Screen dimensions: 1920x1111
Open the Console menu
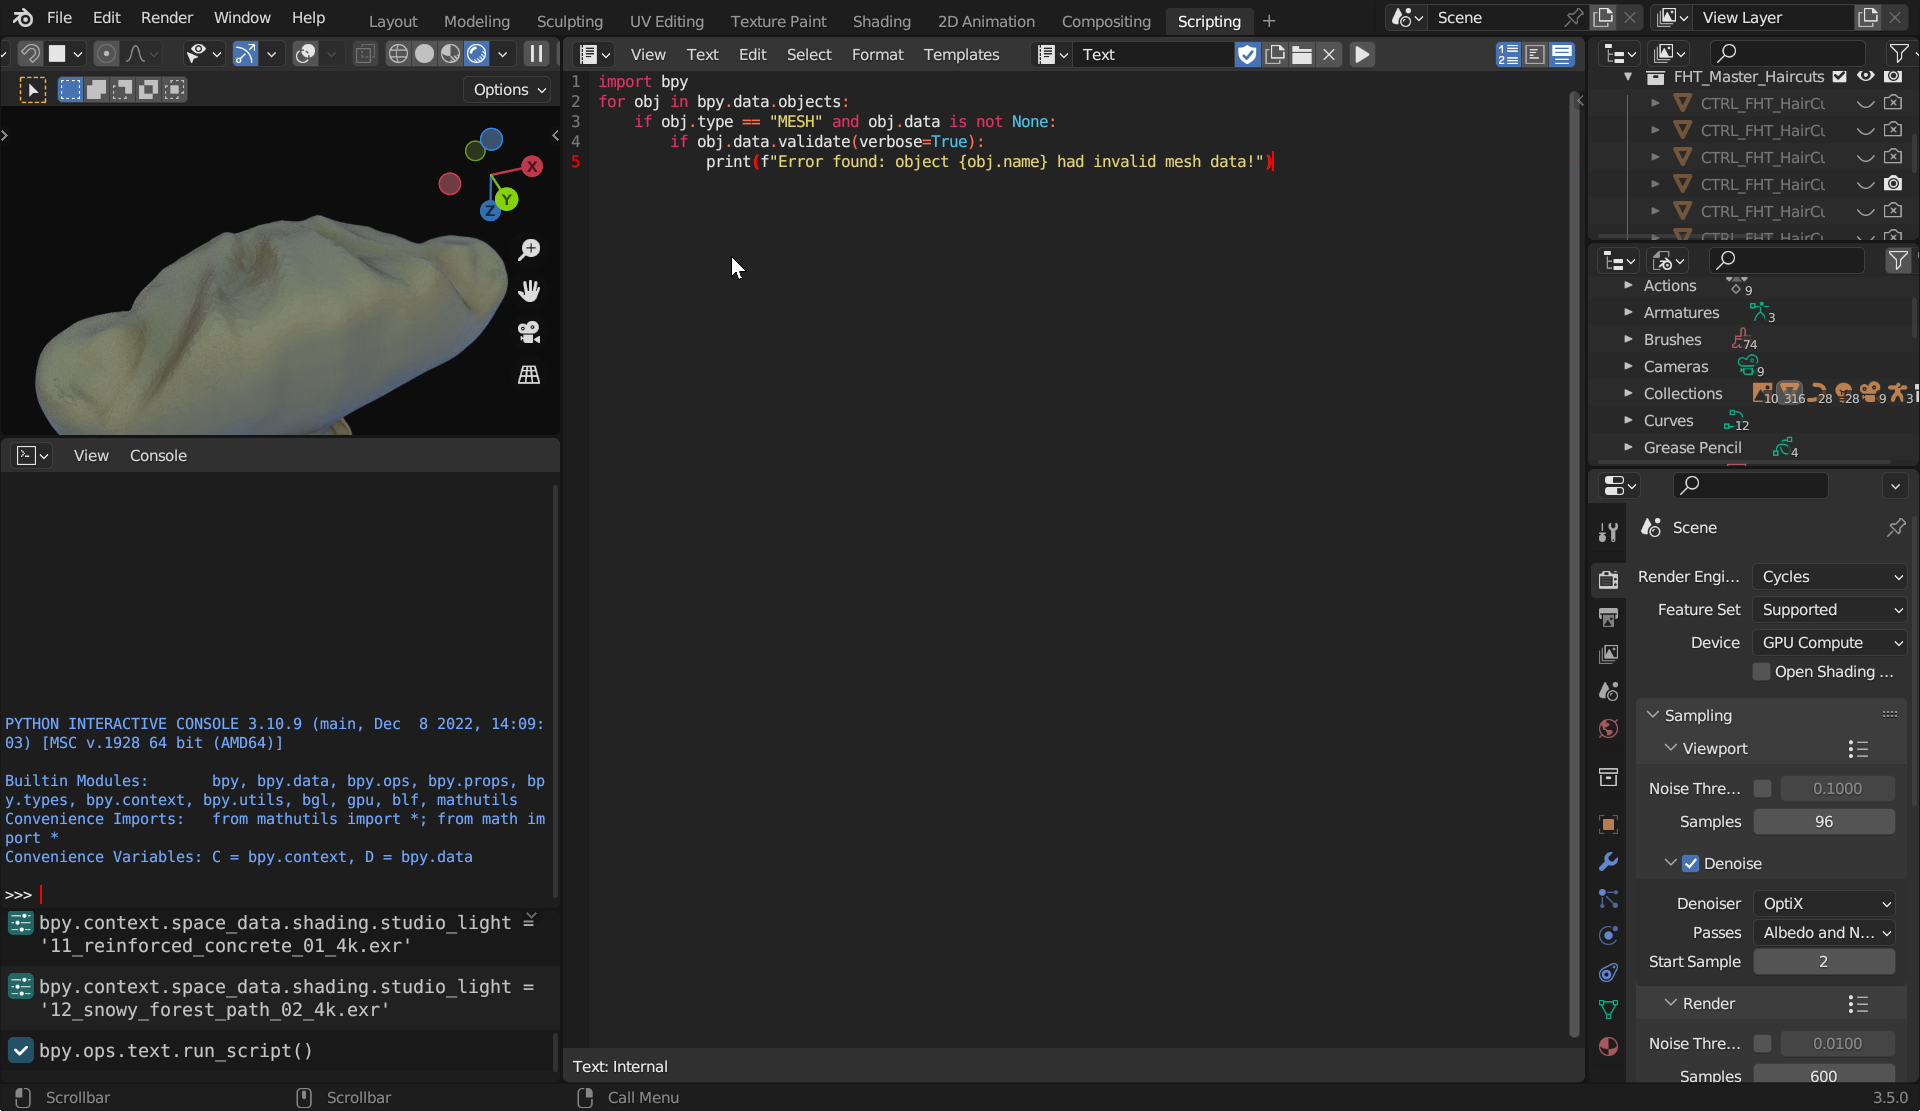tap(158, 456)
